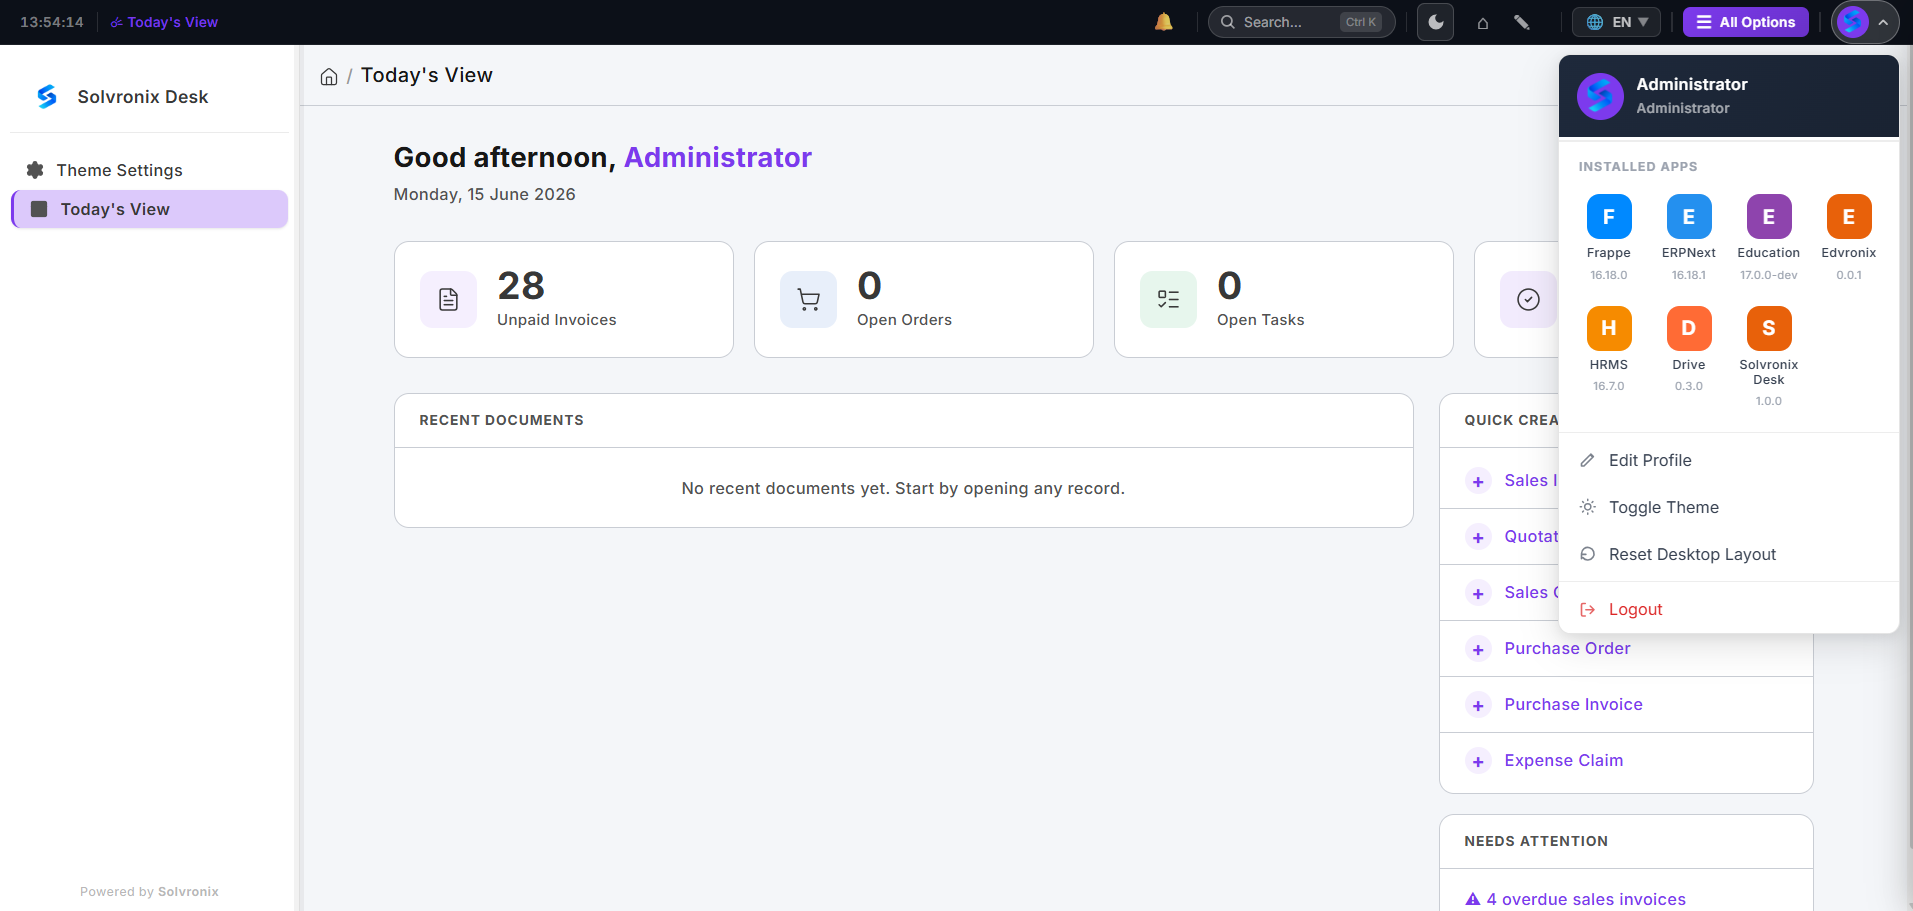This screenshot has width=1913, height=911.
Task: Open the Open Tasks checklist icon
Action: pos(1168,299)
